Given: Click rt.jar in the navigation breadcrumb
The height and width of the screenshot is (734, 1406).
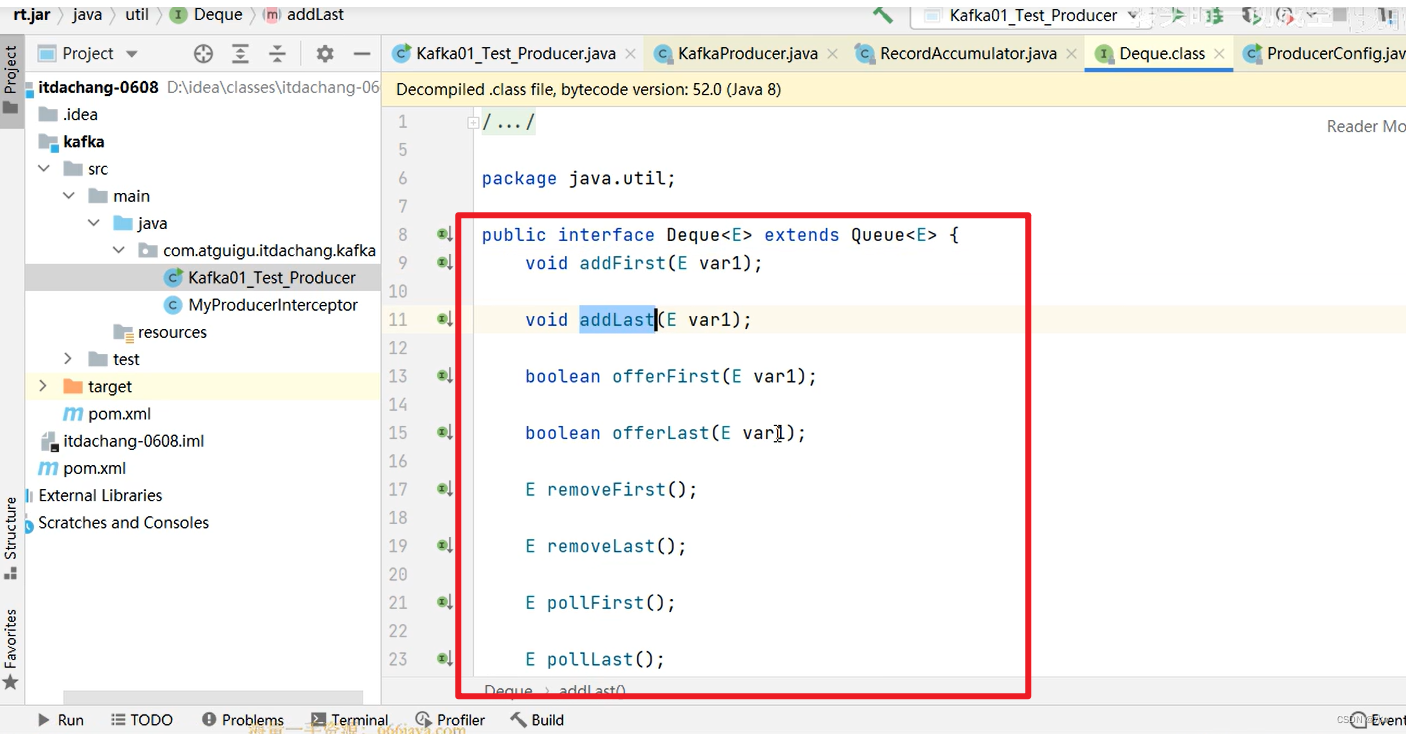Looking at the screenshot, I should pyautogui.click(x=31, y=14).
